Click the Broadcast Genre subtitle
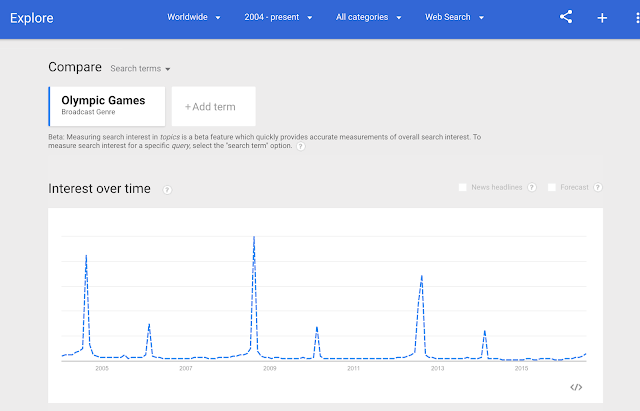The height and width of the screenshot is (411, 640). click(x=88, y=112)
